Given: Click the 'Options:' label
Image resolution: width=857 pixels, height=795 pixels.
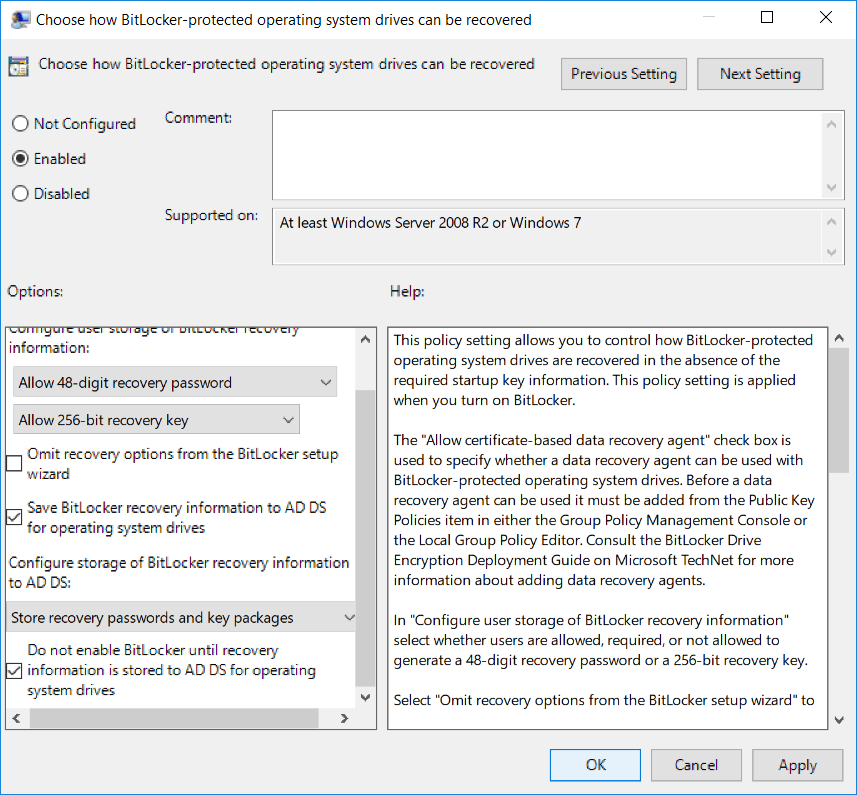Looking at the screenshot, I should pyautogui.click(x=35, y=291).
